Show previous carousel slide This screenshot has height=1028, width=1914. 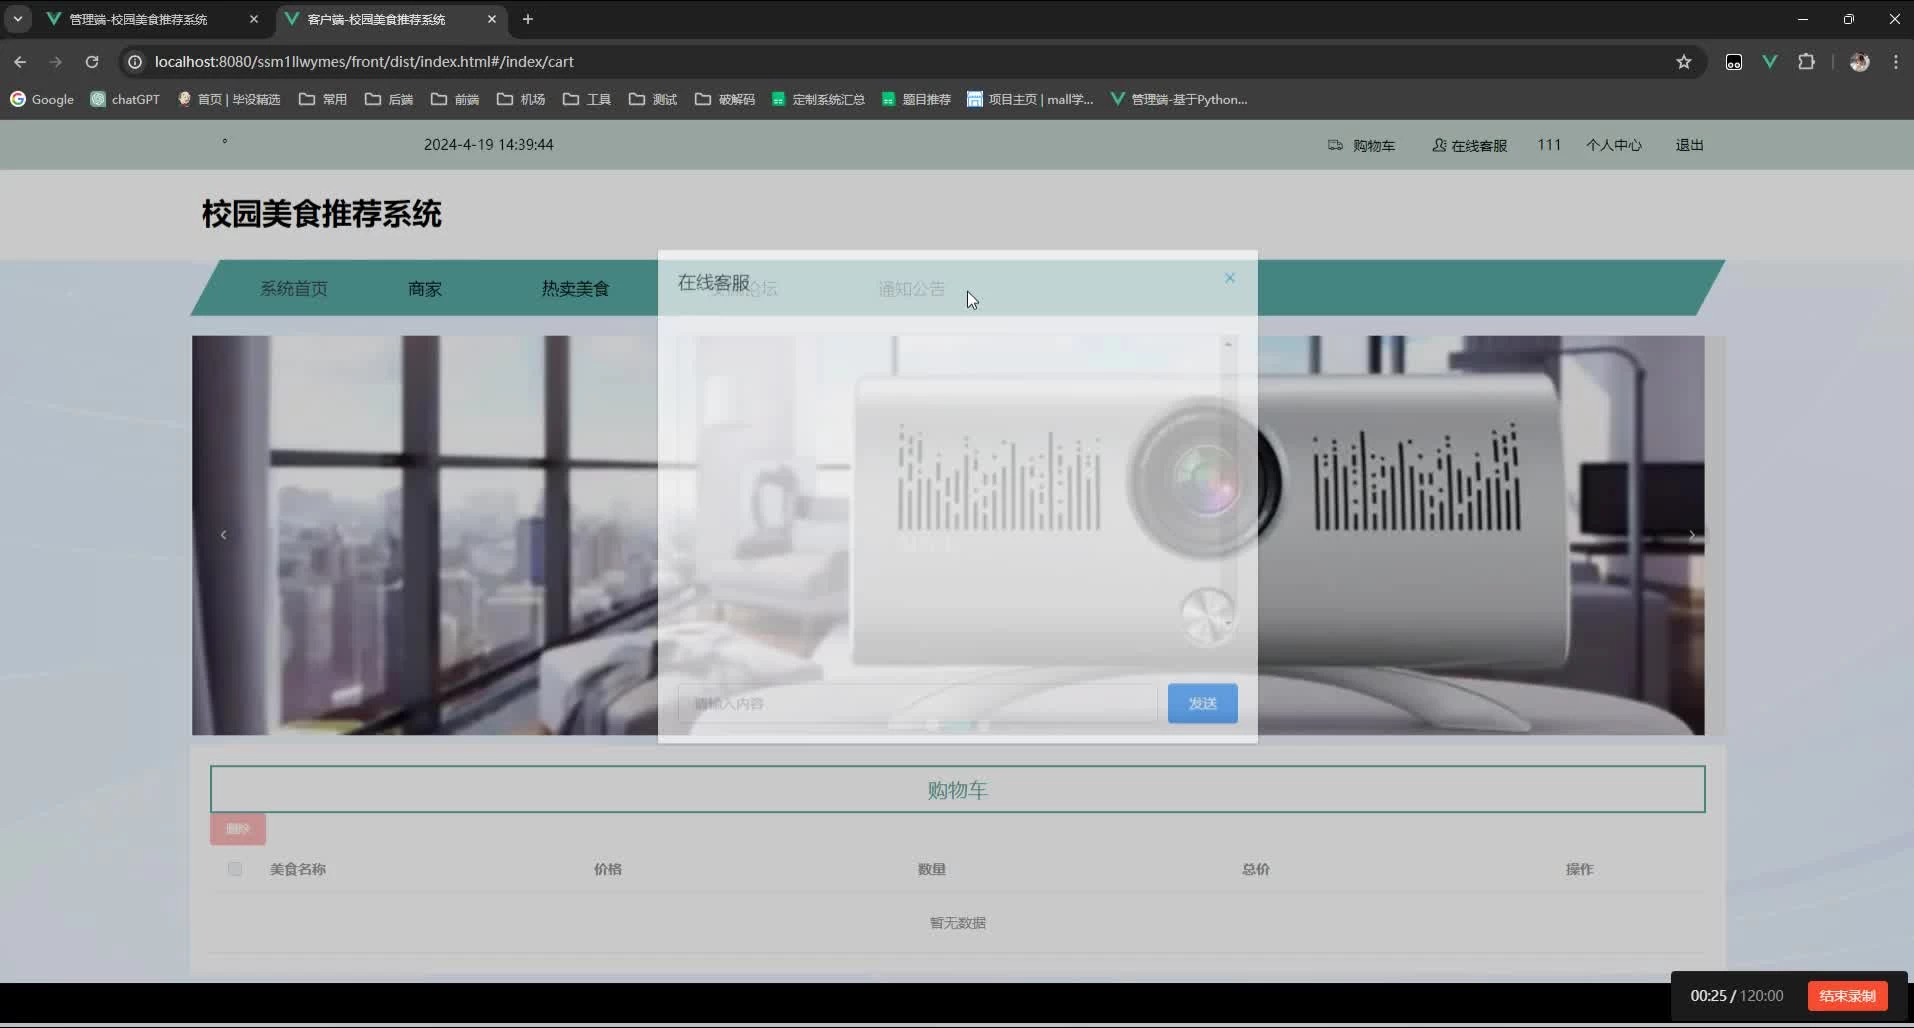tap(223, 535)
